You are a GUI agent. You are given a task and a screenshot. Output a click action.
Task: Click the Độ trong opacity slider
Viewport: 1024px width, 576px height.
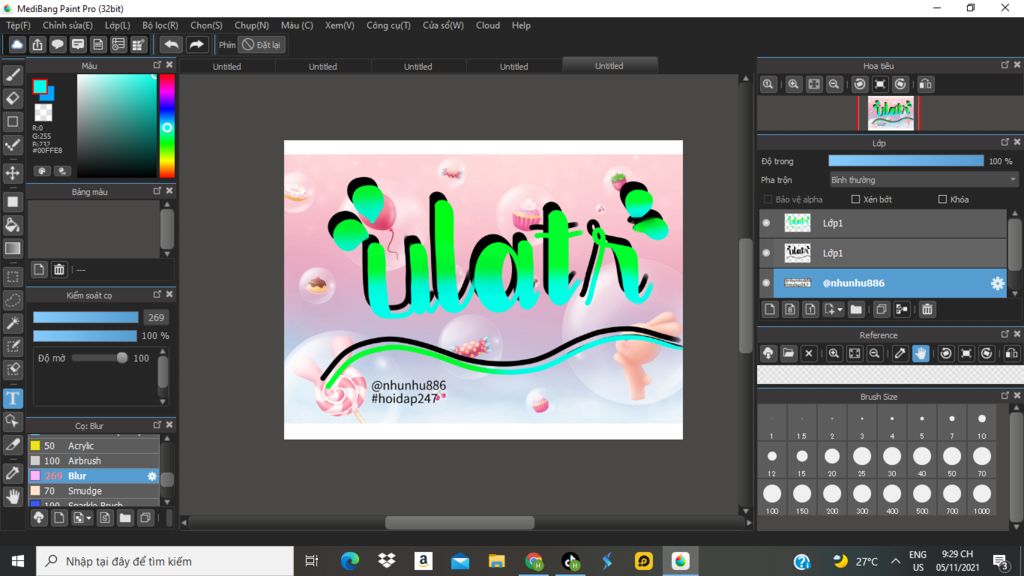tap(906, 161)
